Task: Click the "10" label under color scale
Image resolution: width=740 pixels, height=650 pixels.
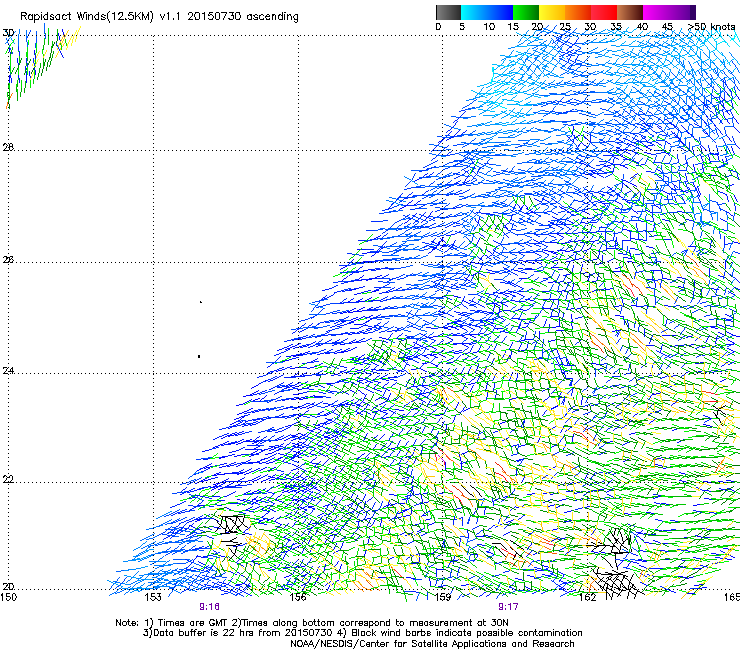Action: pyautogui.click(x=489, y=27)
